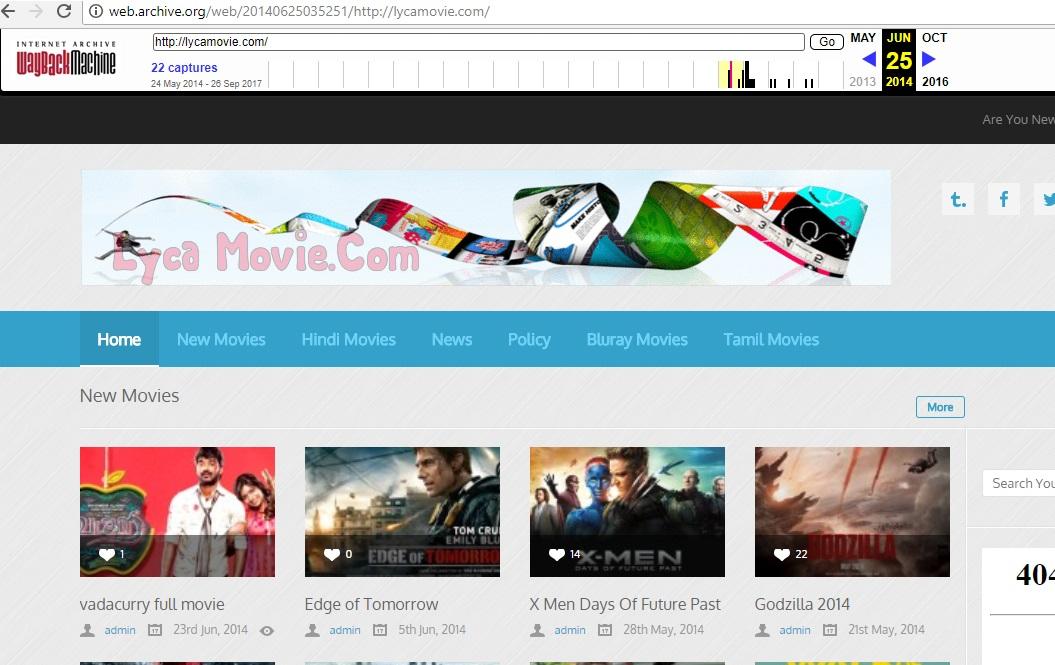The height and width of the screenshot is (665, 1055).
Task: Click the 2016 year link
Action: click(x=935, y=81)
